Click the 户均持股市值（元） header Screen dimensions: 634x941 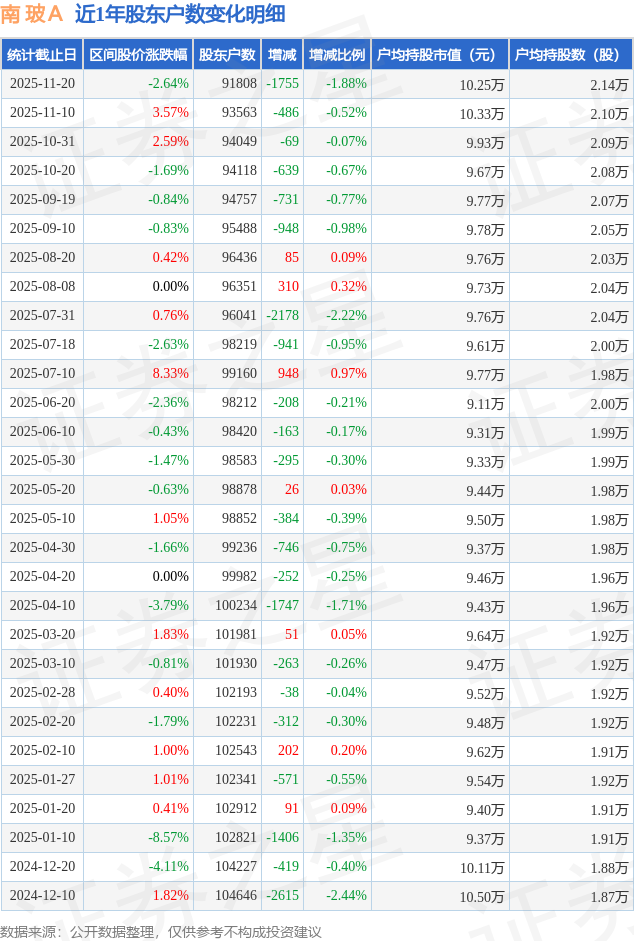click(440, 55)
